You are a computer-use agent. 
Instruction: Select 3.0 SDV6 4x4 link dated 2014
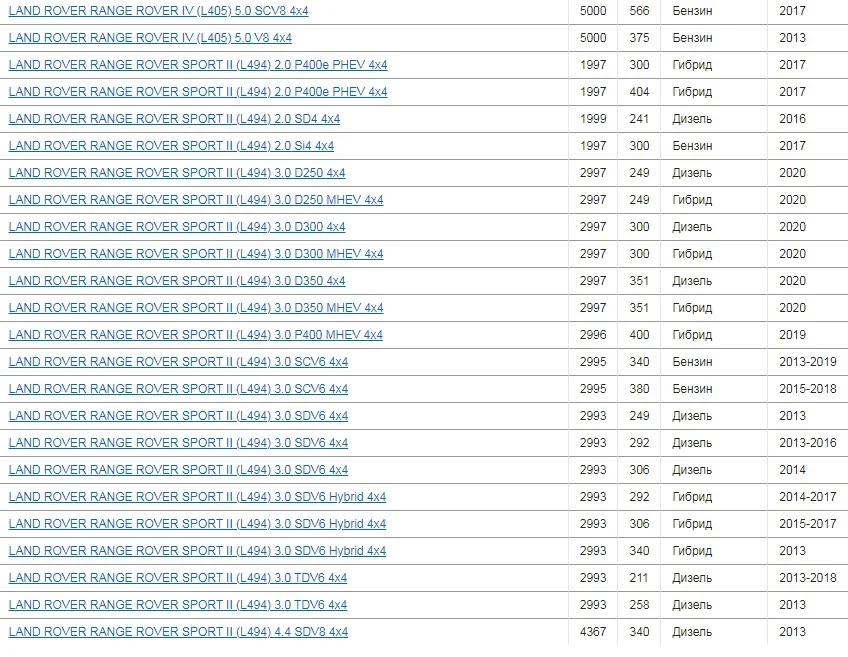point(178,470)
